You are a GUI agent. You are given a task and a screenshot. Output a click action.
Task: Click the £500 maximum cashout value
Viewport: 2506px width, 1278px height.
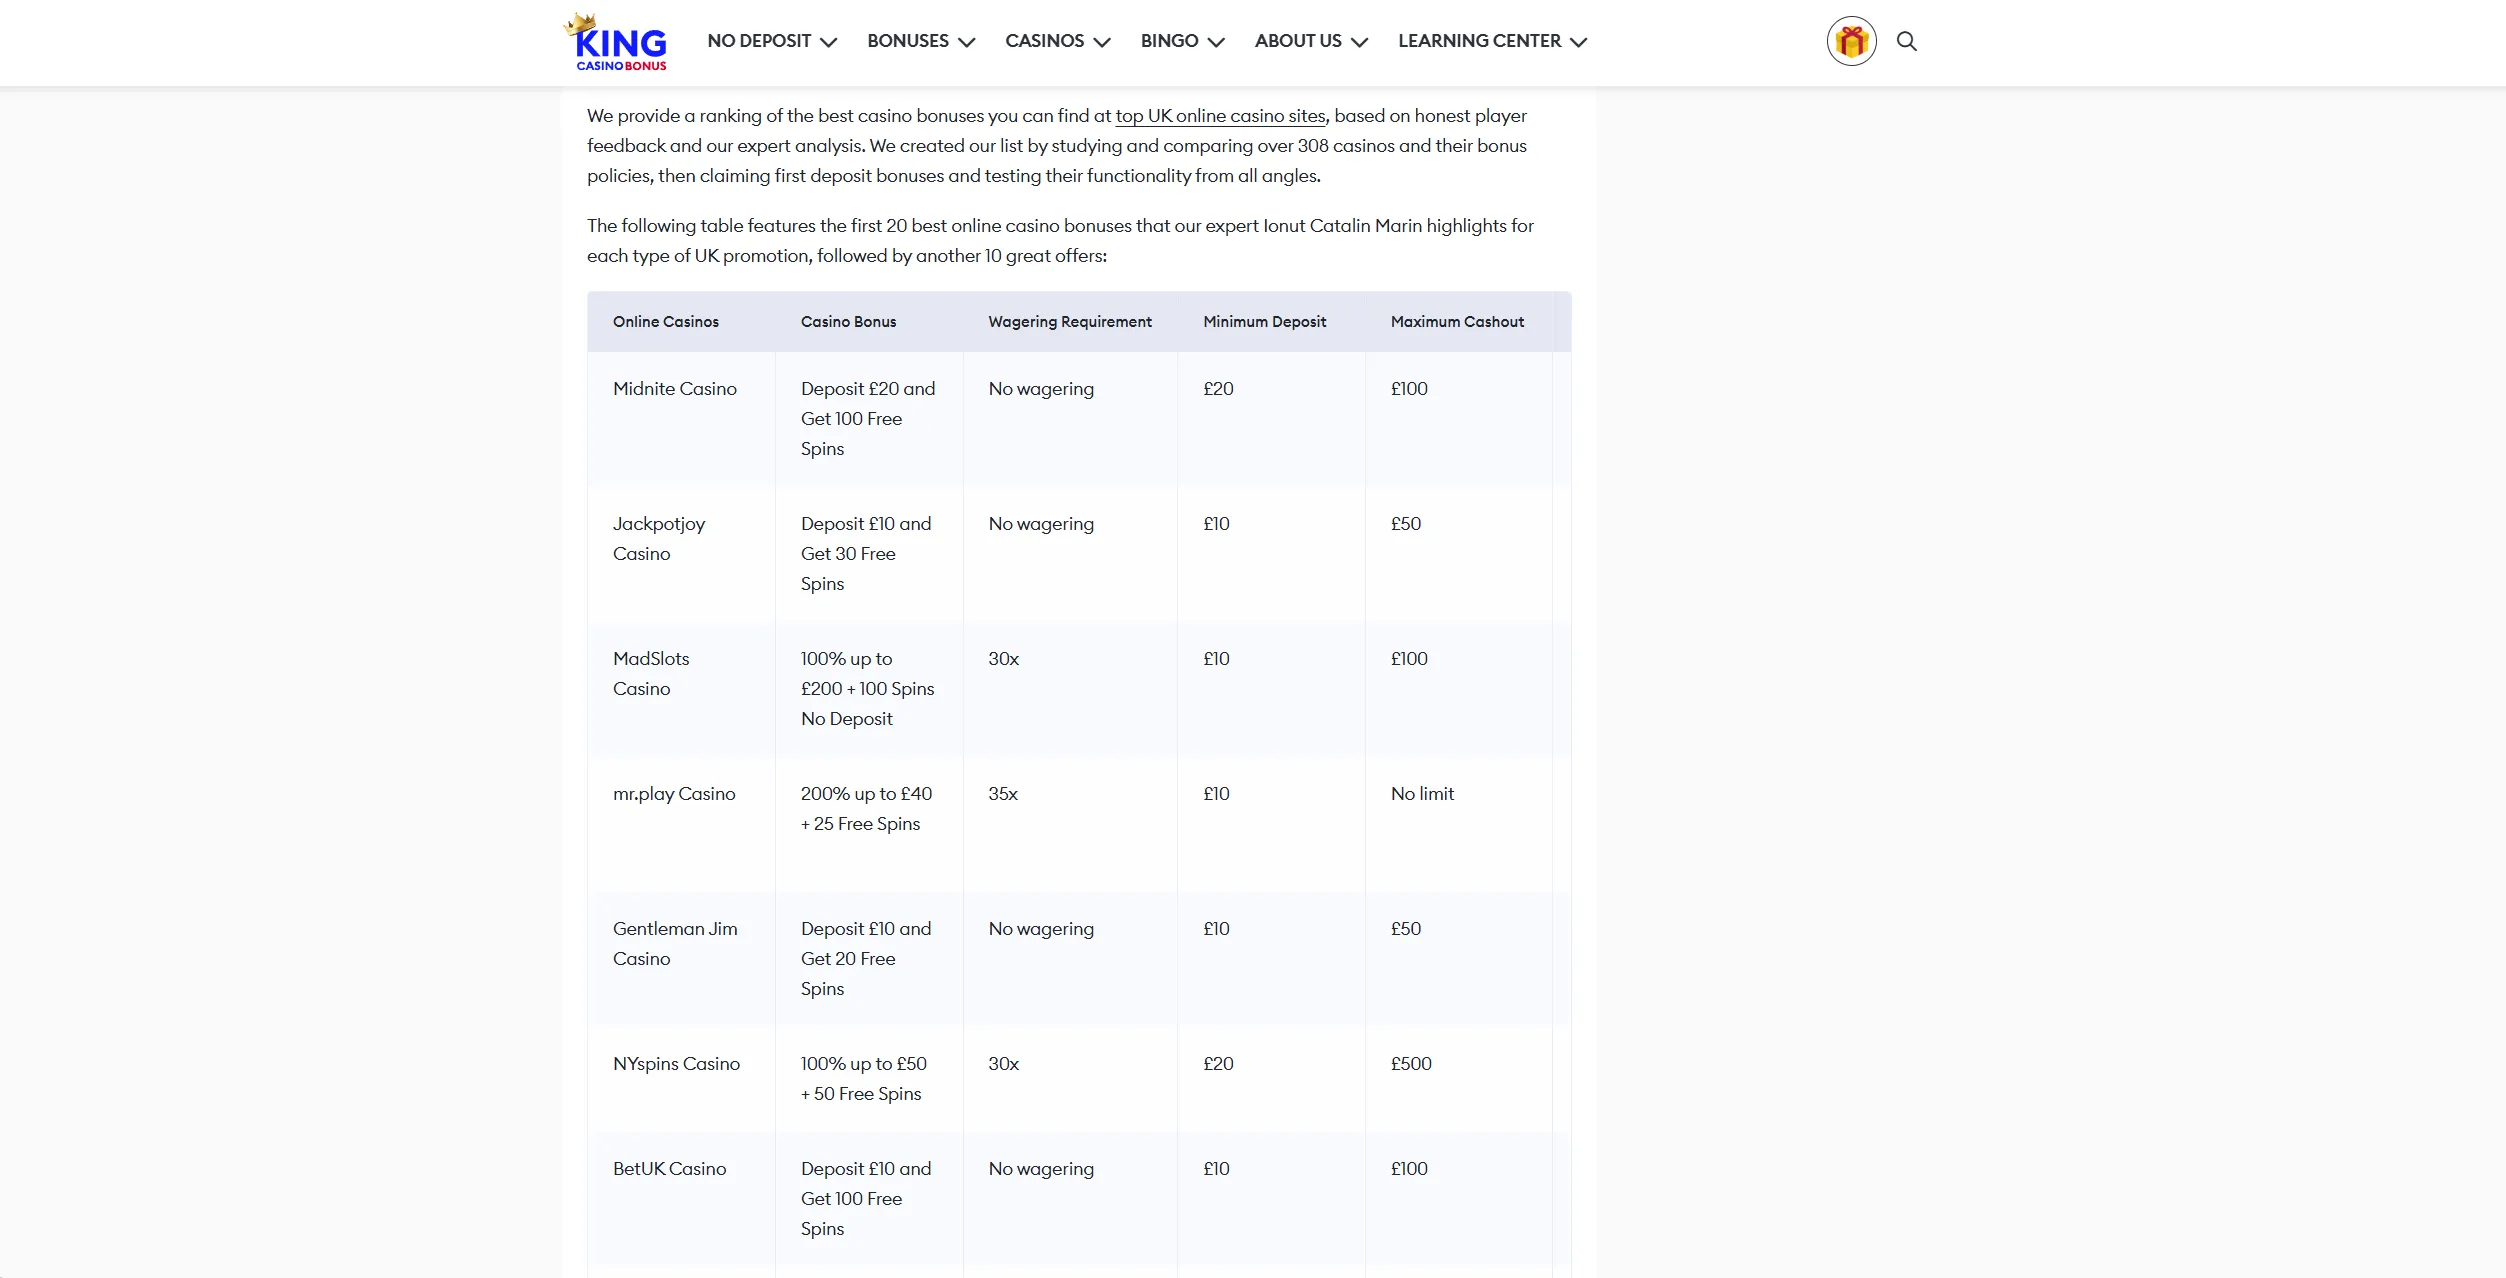[1411, 1064]
